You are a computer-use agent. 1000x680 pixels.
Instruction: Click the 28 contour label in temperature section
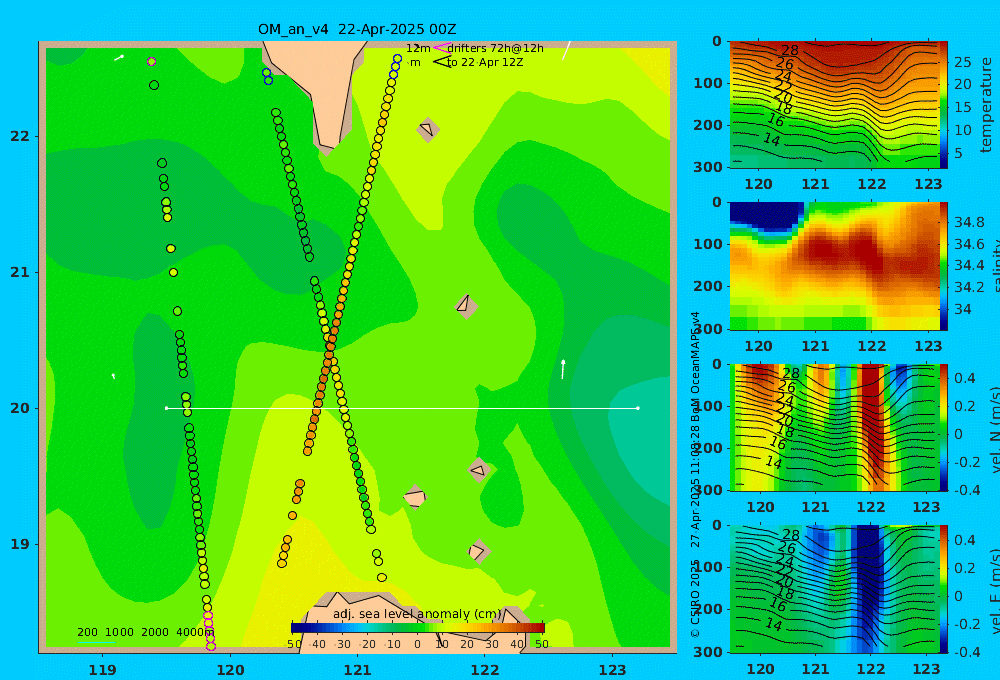pos(790,50)
